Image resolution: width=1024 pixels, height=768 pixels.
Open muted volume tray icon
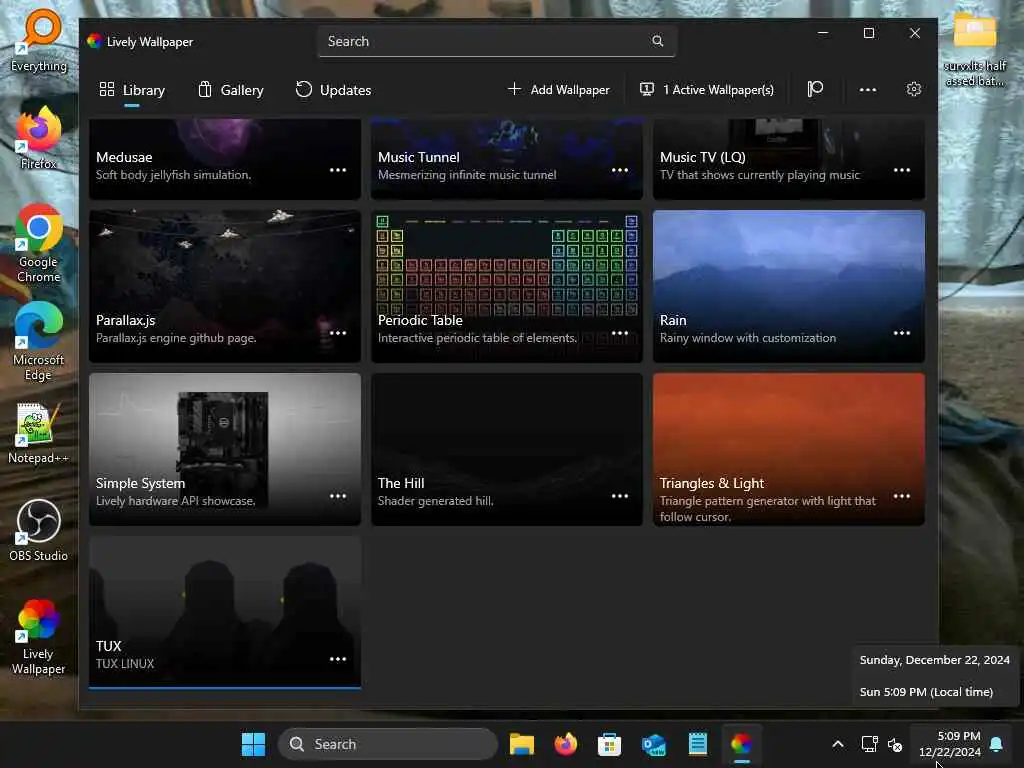click(x=895, y=744)
